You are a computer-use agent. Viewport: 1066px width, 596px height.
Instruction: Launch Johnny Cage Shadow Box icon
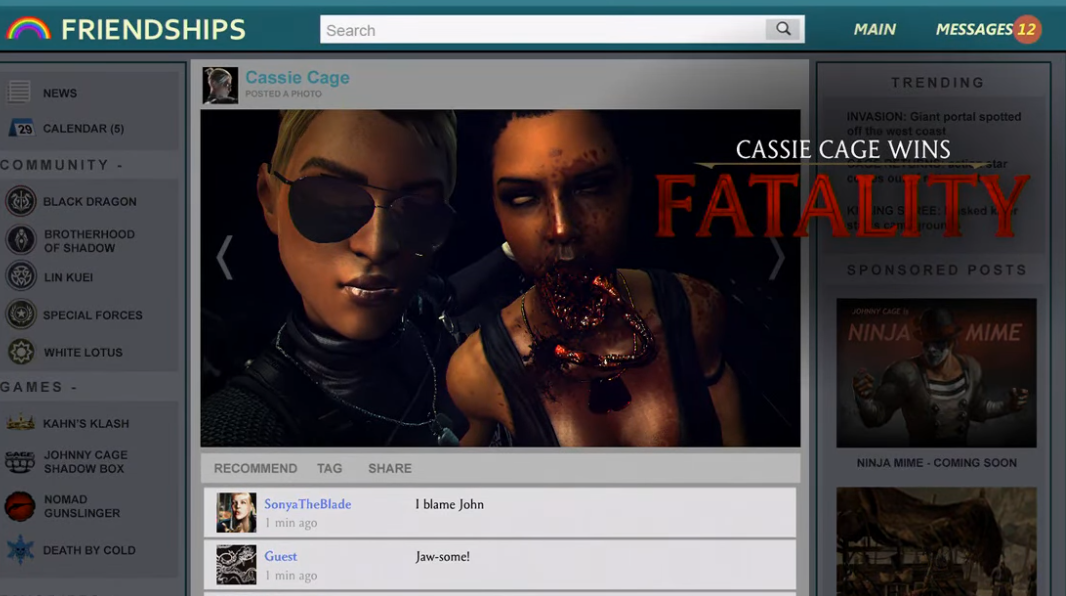[20, 461]
